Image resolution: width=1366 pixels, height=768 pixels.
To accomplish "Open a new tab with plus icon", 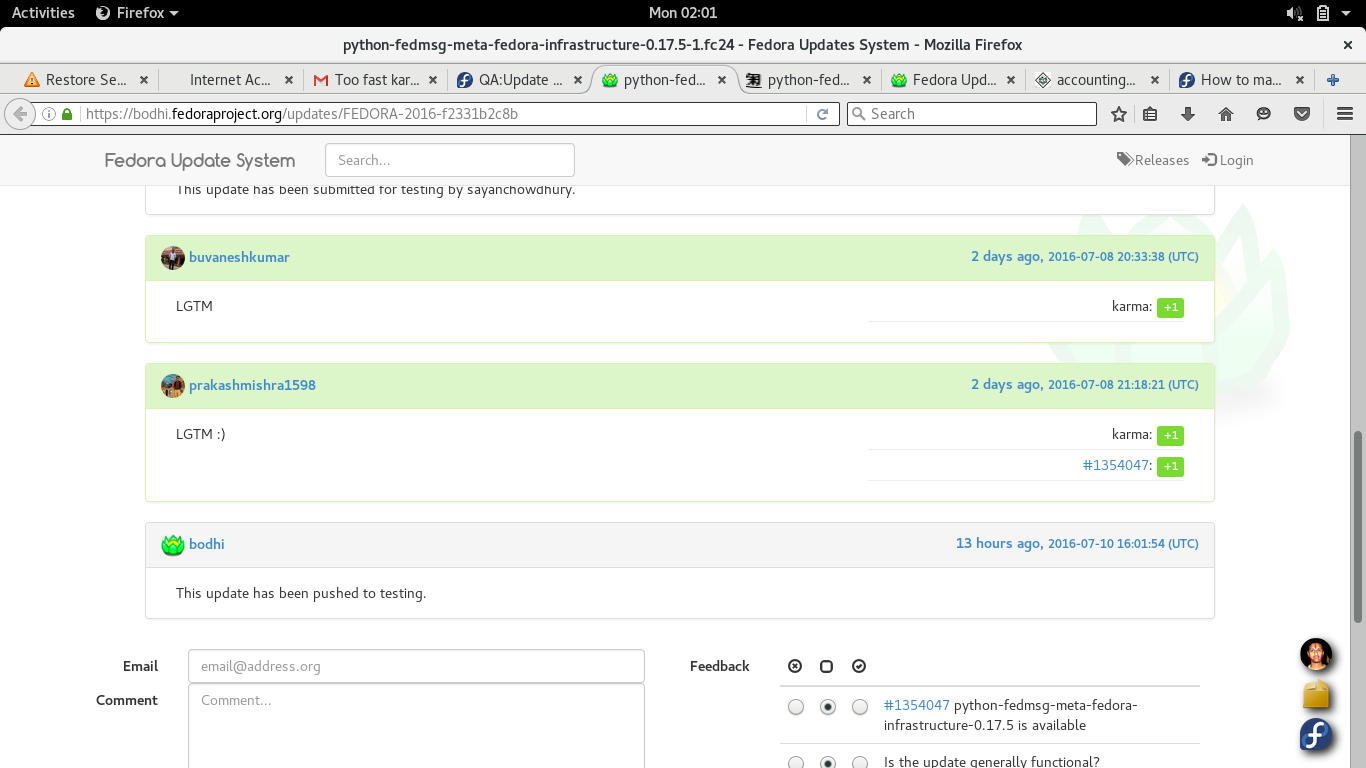I will (1332, 80).
